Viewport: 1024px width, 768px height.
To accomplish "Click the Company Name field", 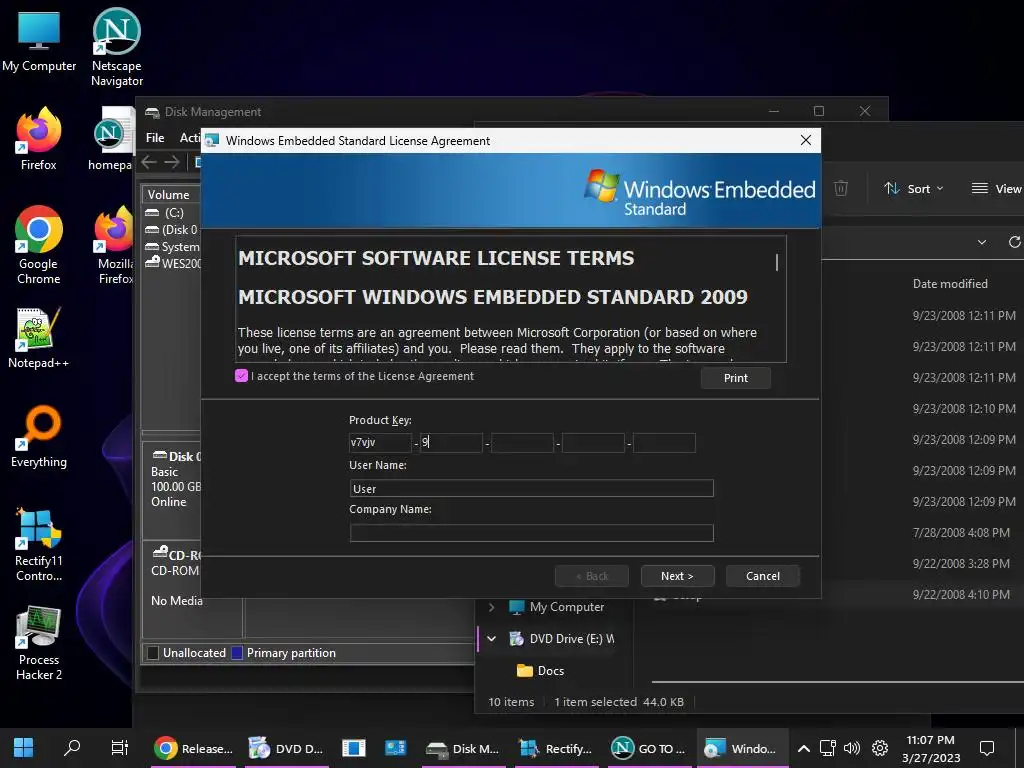I will coord(532,533).
